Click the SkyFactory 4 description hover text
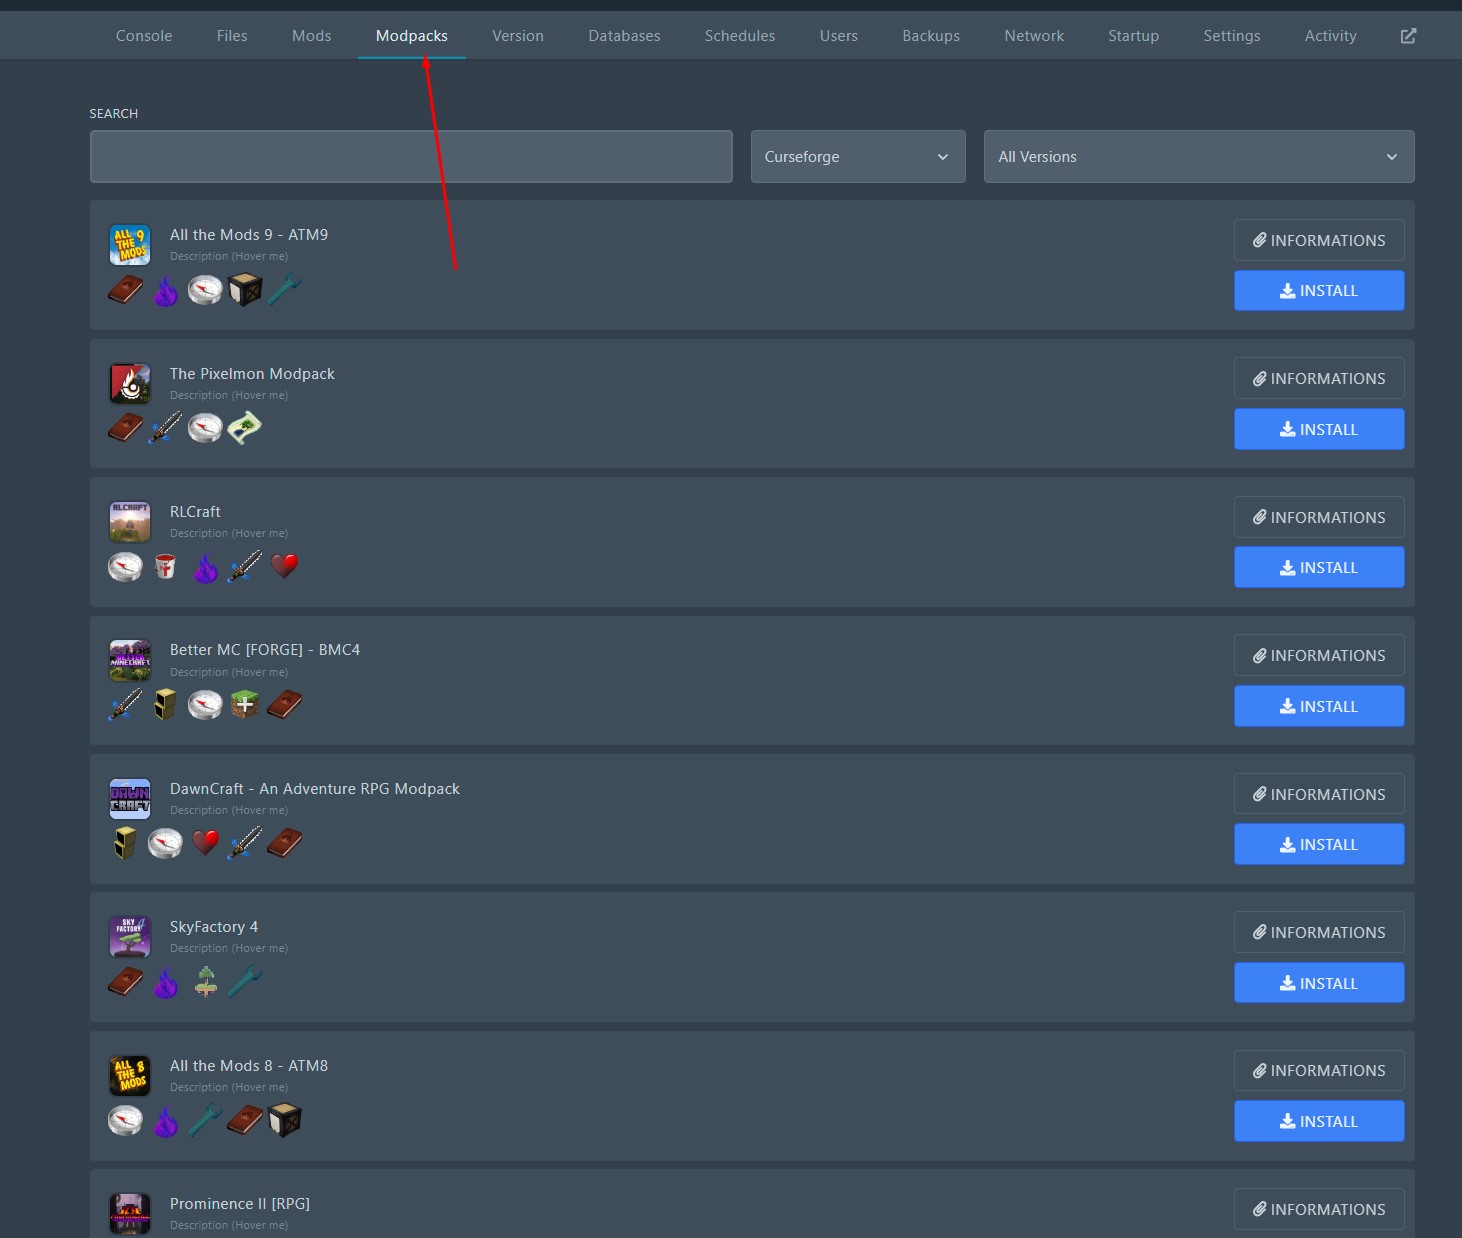Viewport: 1462px width, 1238px height. (x=229, y=948)
